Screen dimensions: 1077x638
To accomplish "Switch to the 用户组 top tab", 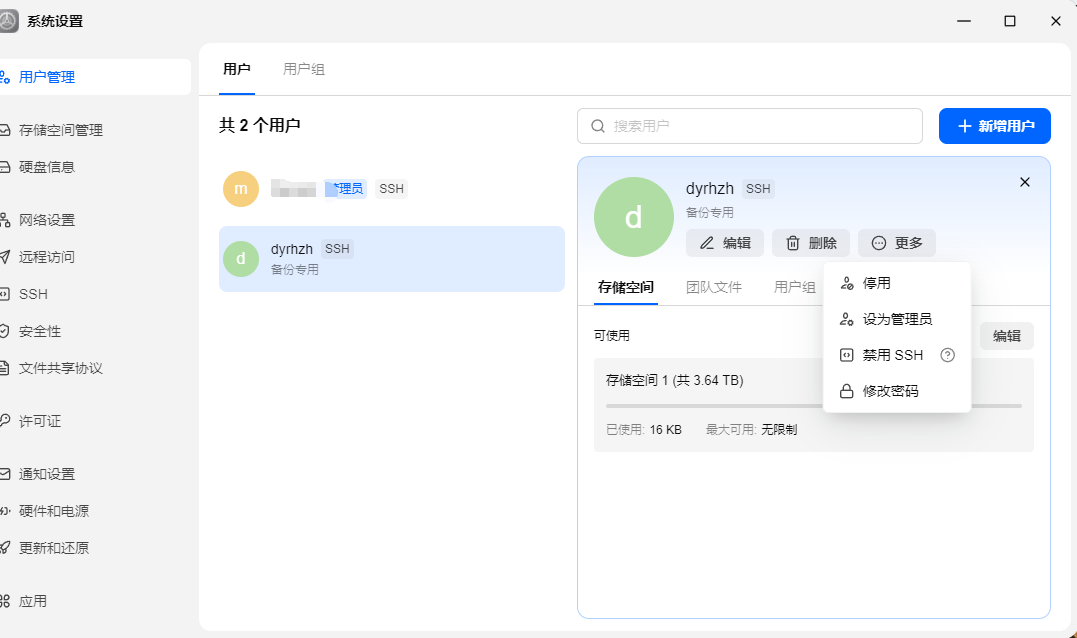I will click(x=304, y=69).
